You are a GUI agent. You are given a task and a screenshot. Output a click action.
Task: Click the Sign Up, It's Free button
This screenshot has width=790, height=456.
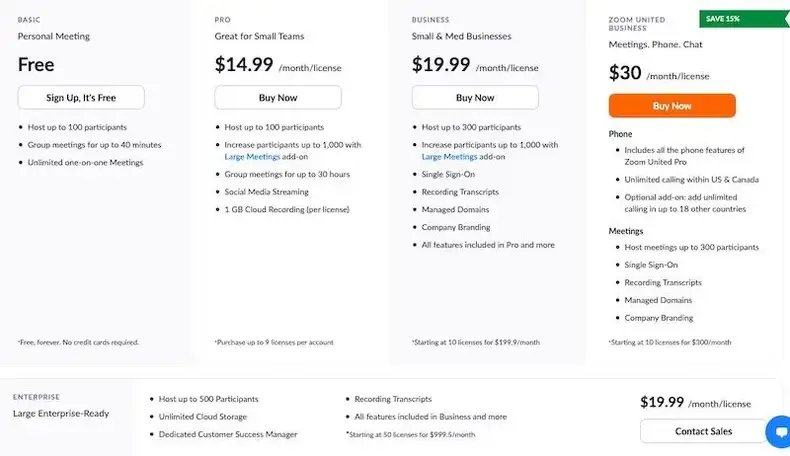(x=81, y=97)
